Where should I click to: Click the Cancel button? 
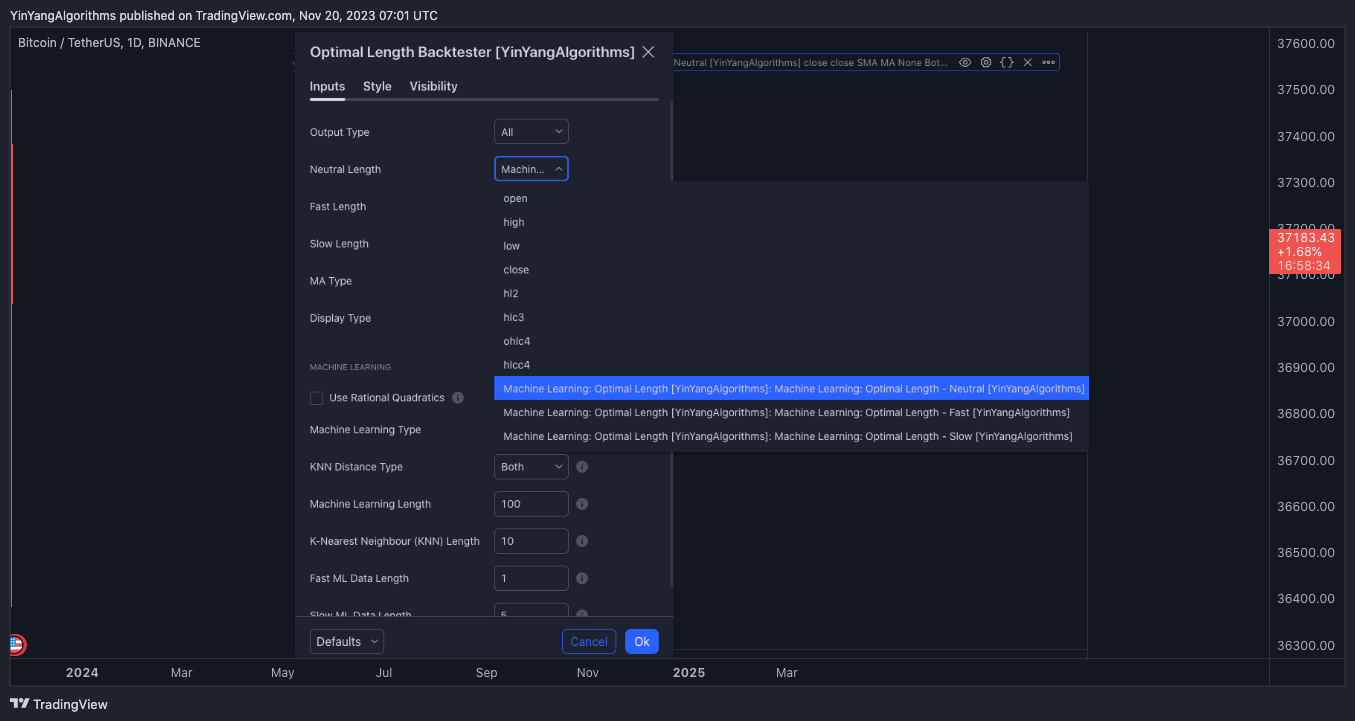(x=589, y=642)
